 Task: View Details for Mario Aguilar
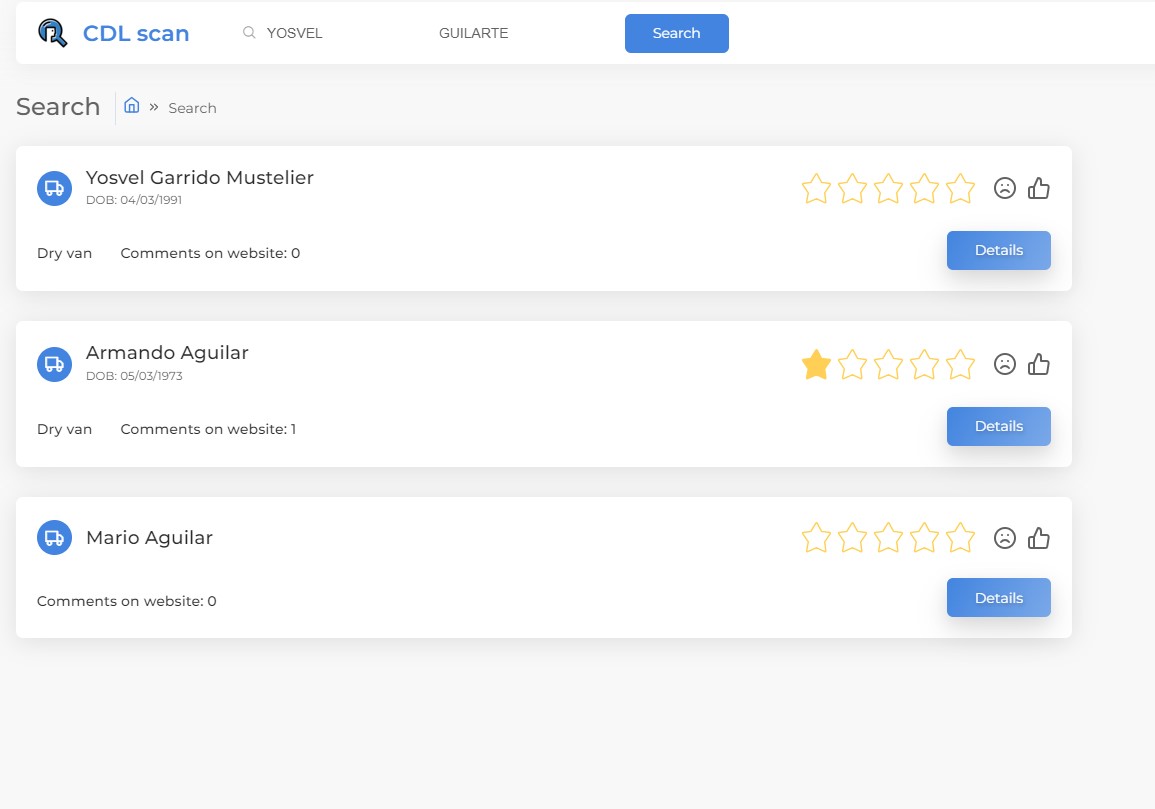tap(998, 598)
